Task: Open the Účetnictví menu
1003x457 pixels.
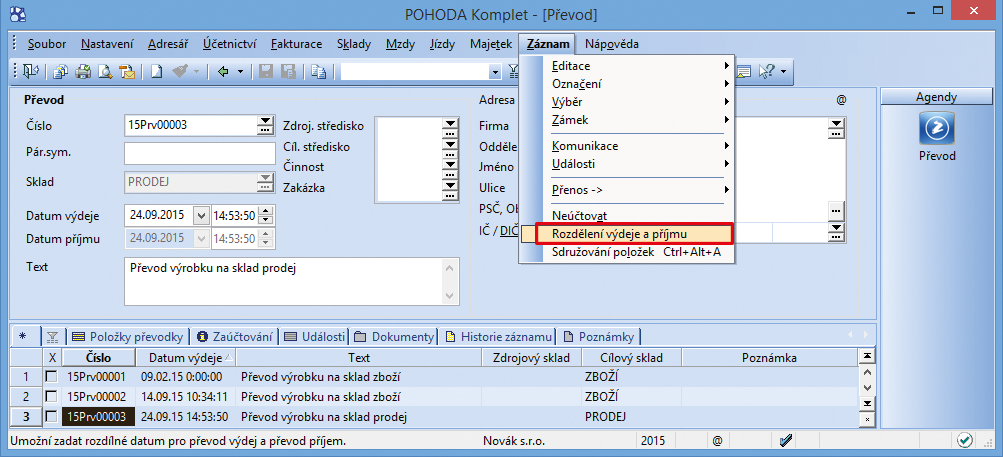Action: tap(229, 44)
